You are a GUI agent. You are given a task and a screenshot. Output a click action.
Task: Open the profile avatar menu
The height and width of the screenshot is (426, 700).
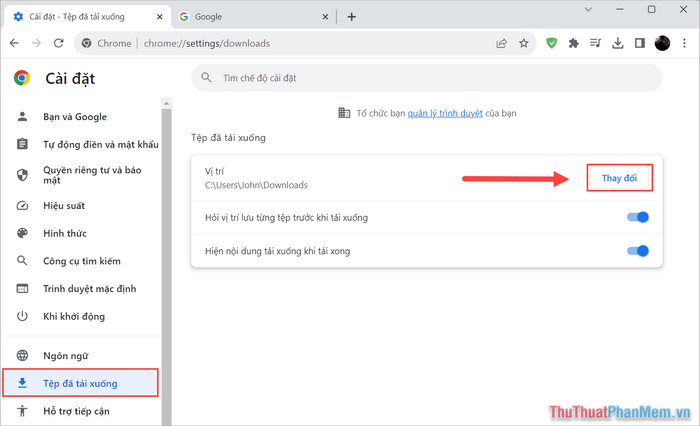tap(662, 43)
